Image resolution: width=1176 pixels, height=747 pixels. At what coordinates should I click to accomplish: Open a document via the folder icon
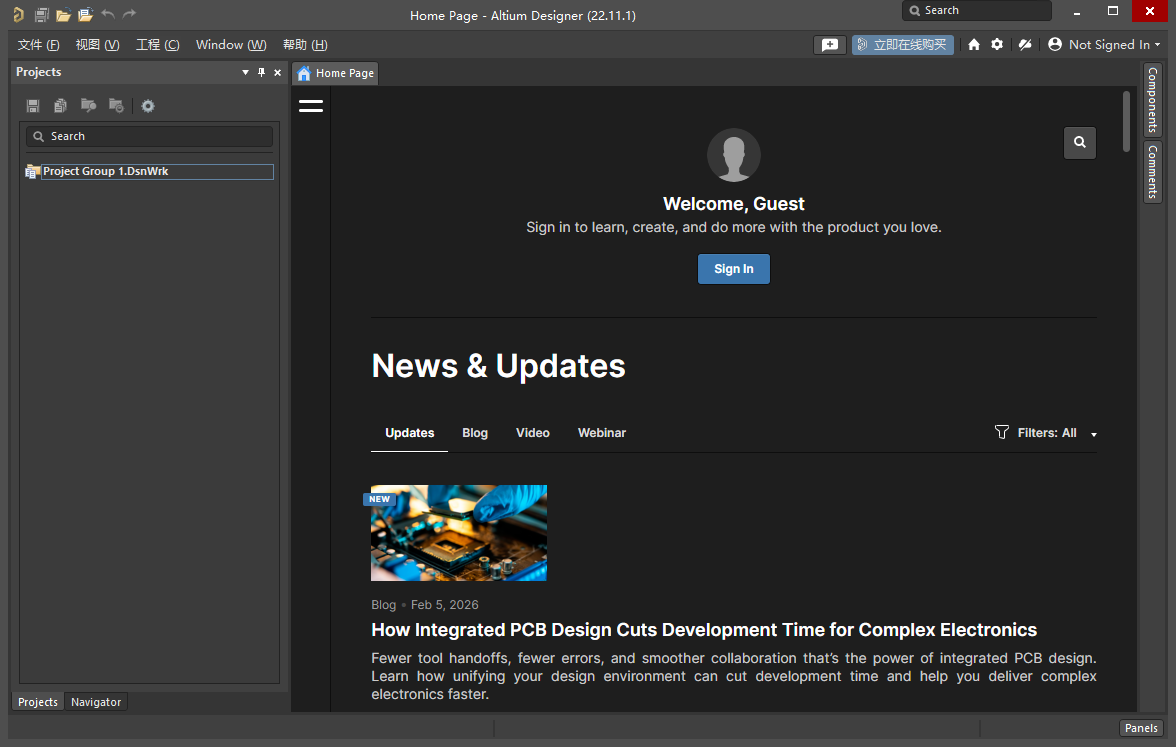63,15
